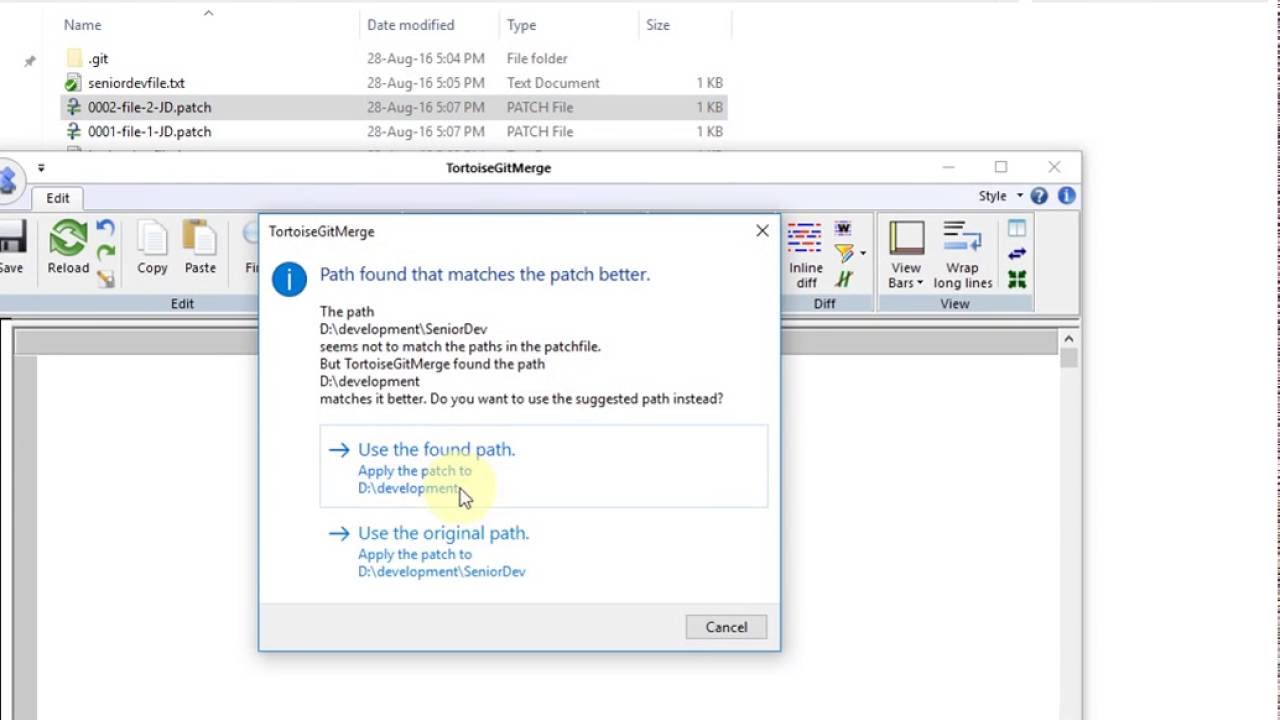This screenshot has width=1280, height=720.
Task: Click the green collapse arrows icon
Action: coord(1017,280)
